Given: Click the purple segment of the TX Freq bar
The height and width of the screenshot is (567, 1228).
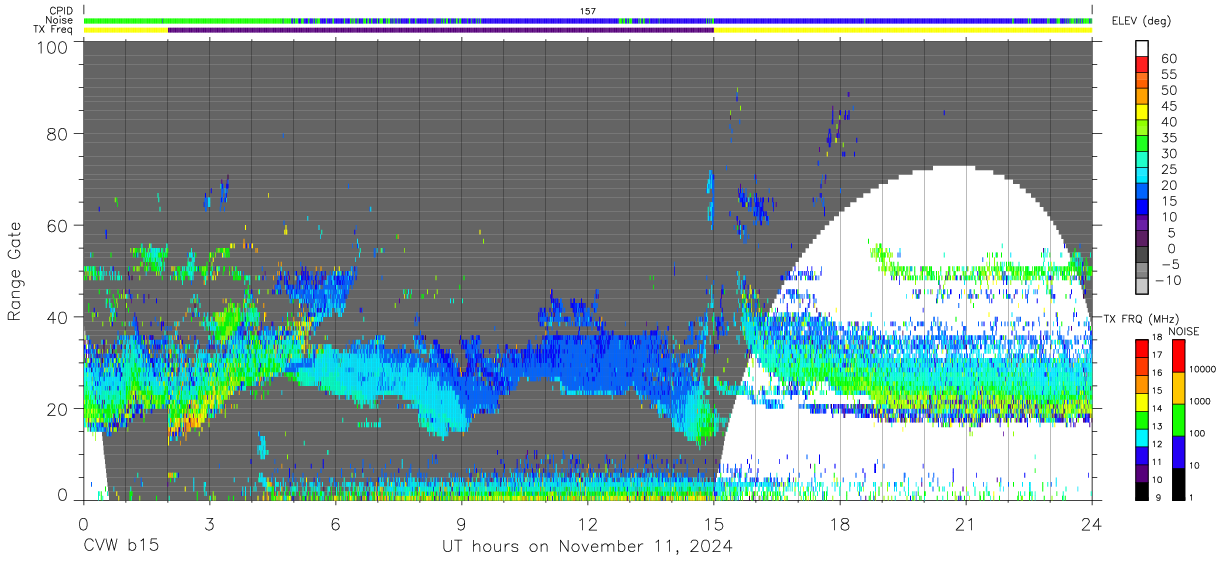Looking at the screenshot, I should [x=440, y=30].
